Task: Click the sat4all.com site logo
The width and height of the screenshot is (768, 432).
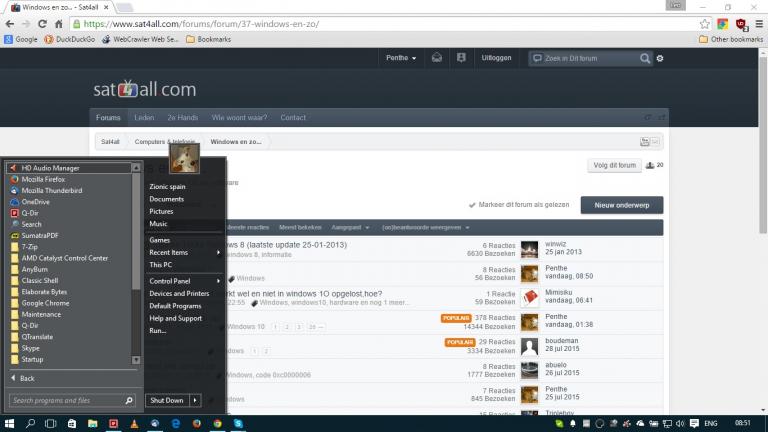Action: (144, 89)
